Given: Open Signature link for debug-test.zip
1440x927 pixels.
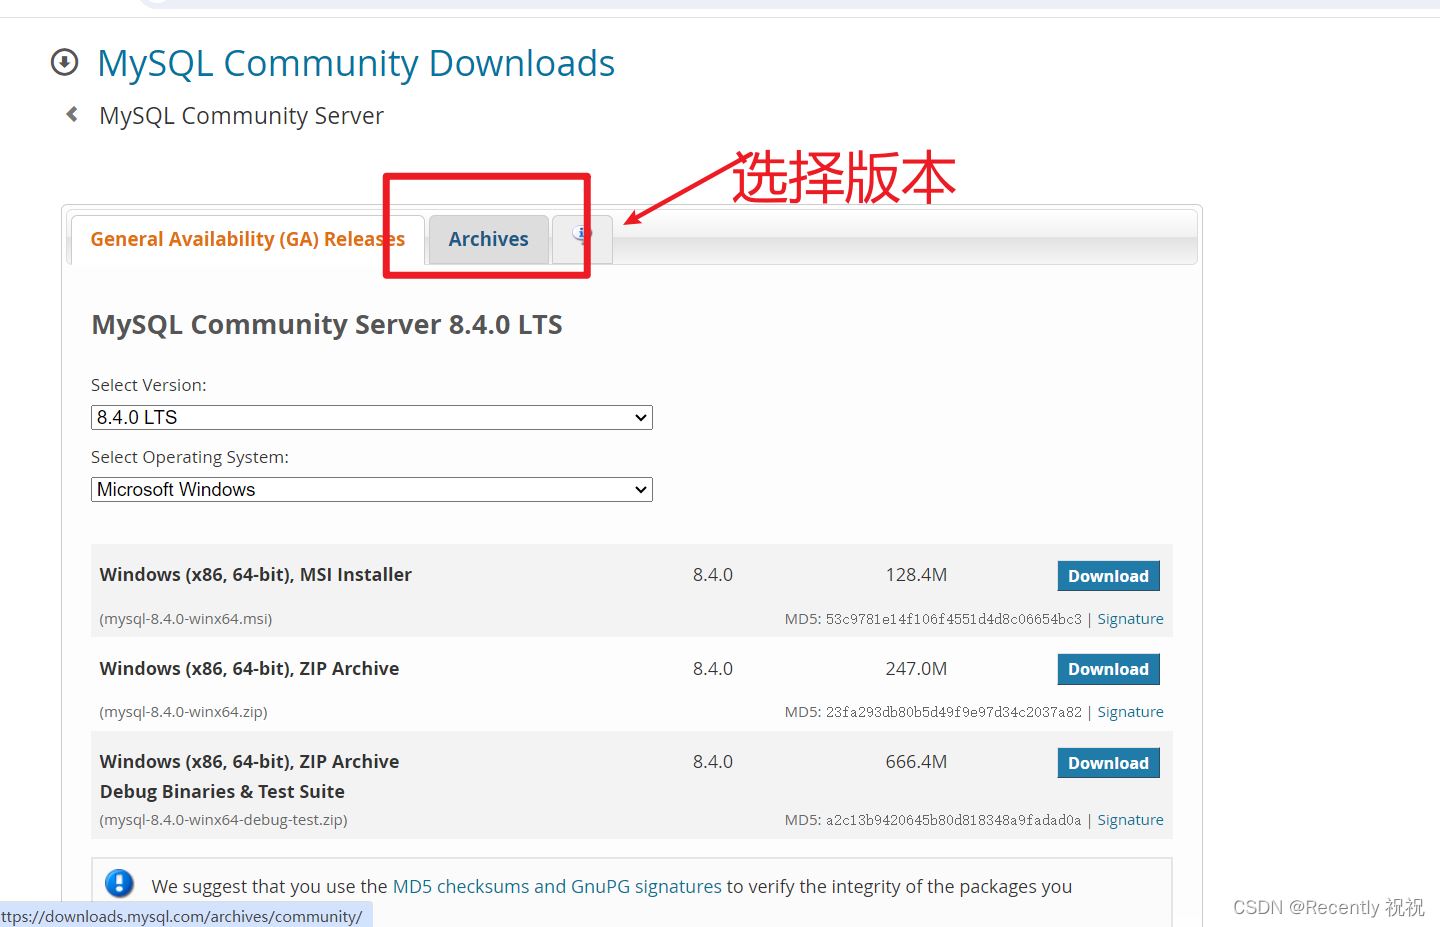Looking at the screenshot, I should [x=1130, y=820].
